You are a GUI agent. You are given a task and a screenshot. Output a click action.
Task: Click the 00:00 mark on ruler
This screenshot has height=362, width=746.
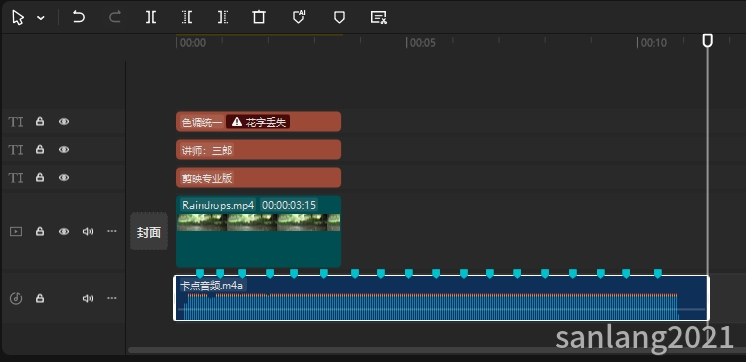pos(193,43)
